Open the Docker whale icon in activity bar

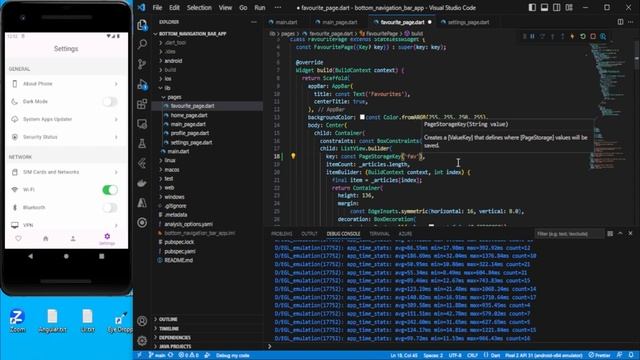coord(142,183)
